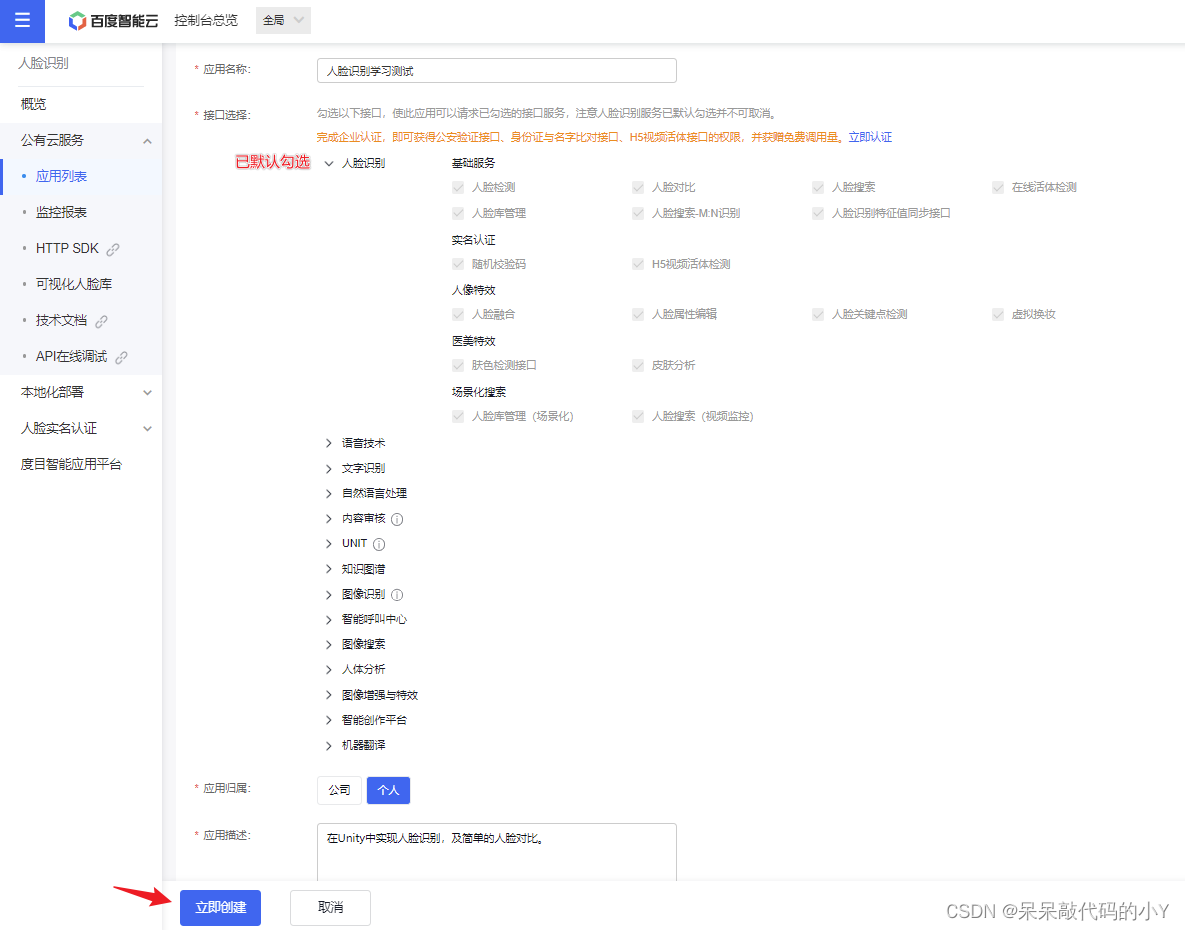Click the 立即认证 link
The image size is (1185, 930).
pos(870,137)
